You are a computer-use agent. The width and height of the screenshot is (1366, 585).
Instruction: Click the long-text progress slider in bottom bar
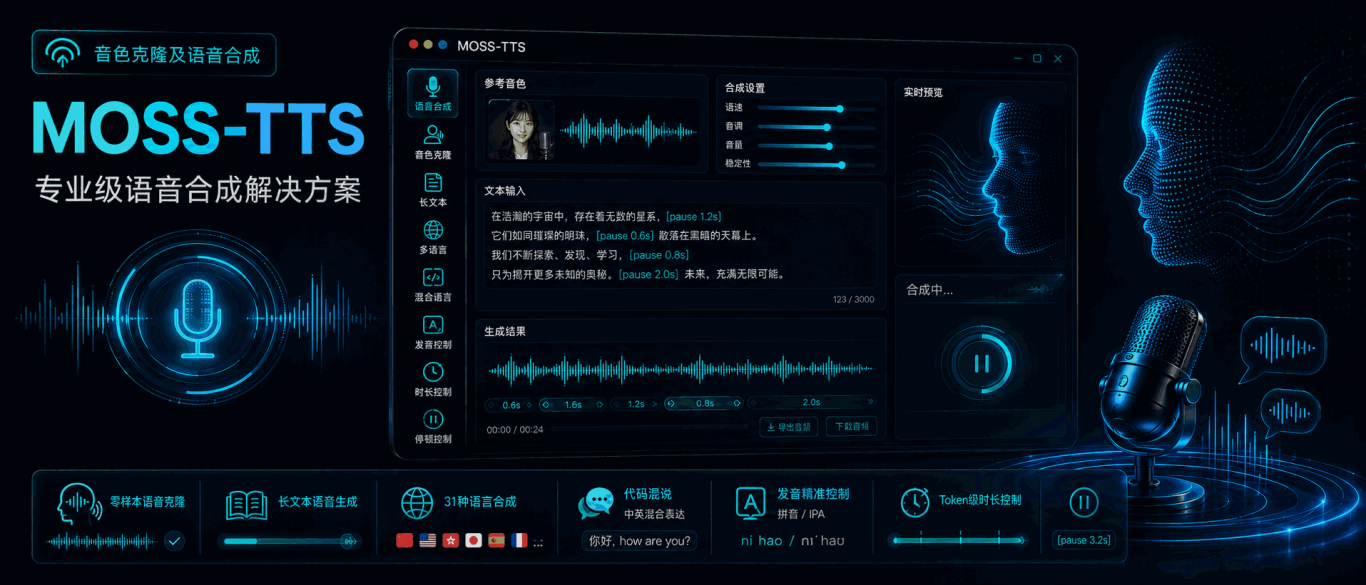coord(292,541)
